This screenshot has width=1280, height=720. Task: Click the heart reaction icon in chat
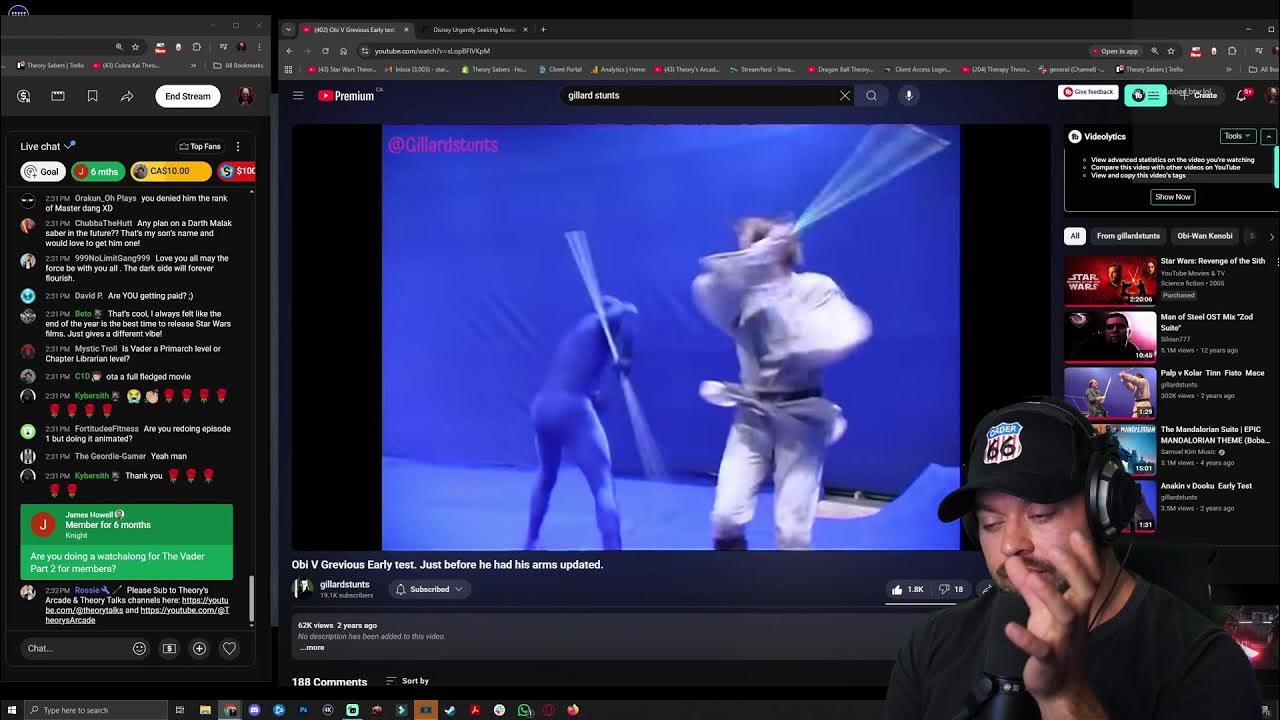tap(229, 648)
